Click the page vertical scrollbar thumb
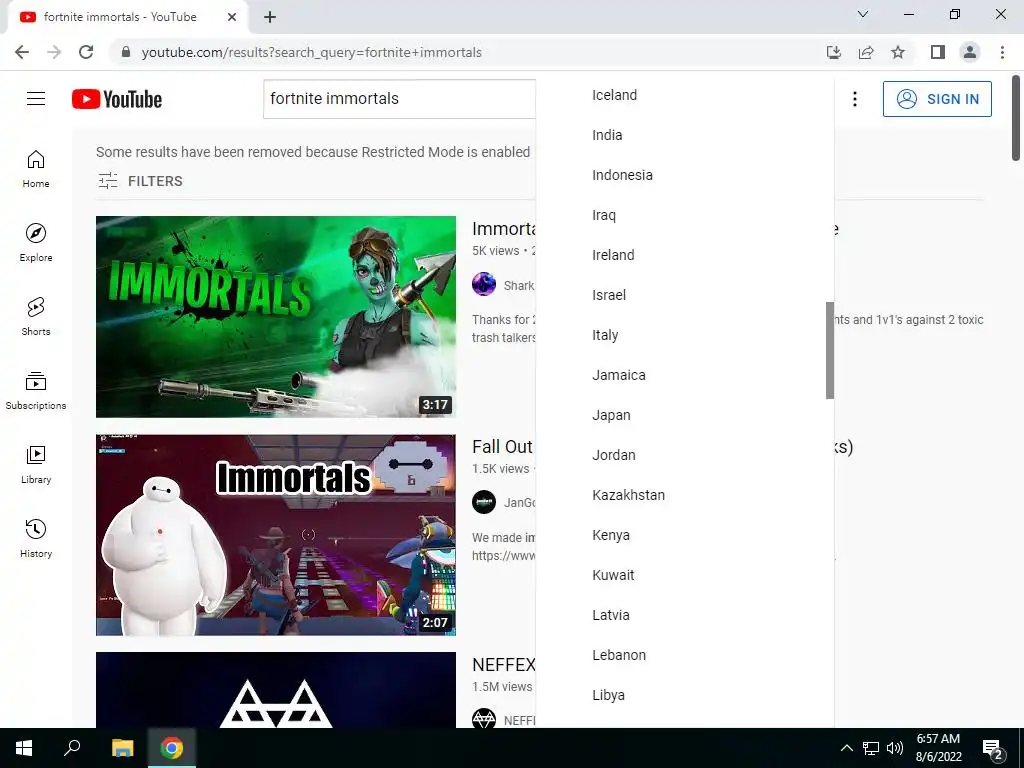 coord(1016,118)
